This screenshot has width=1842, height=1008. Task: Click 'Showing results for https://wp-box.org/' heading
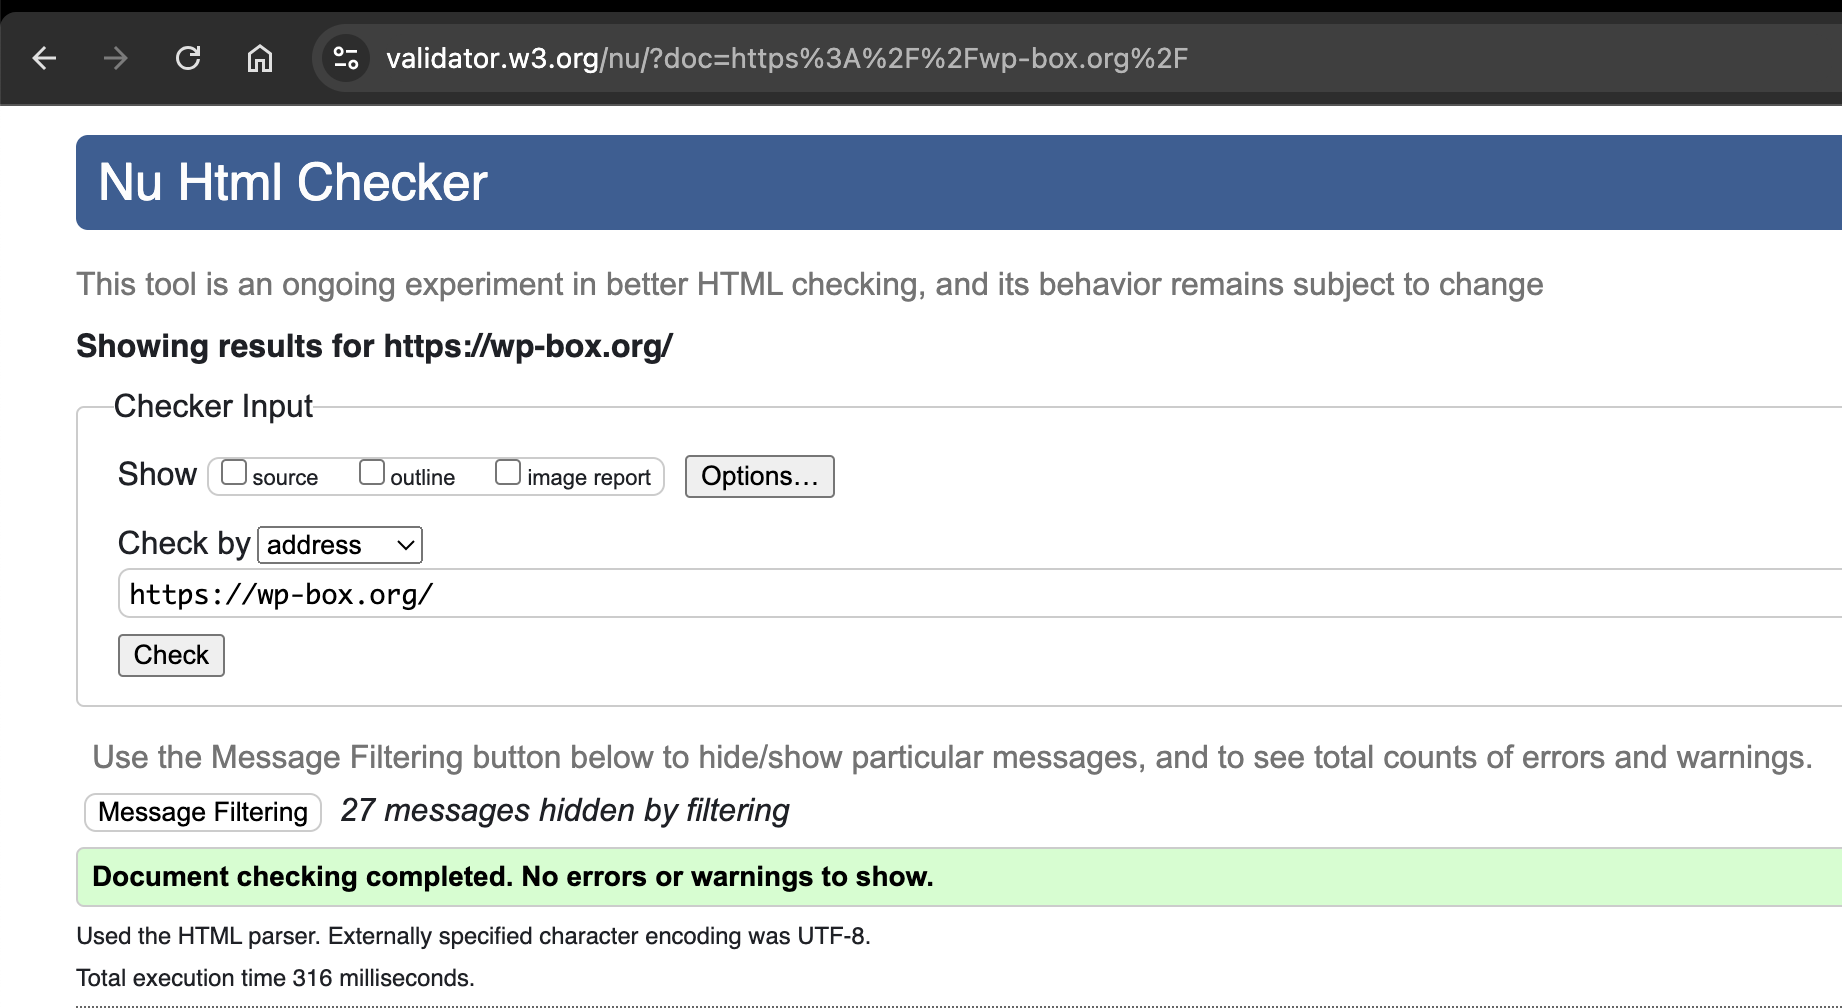pos(374,346)
